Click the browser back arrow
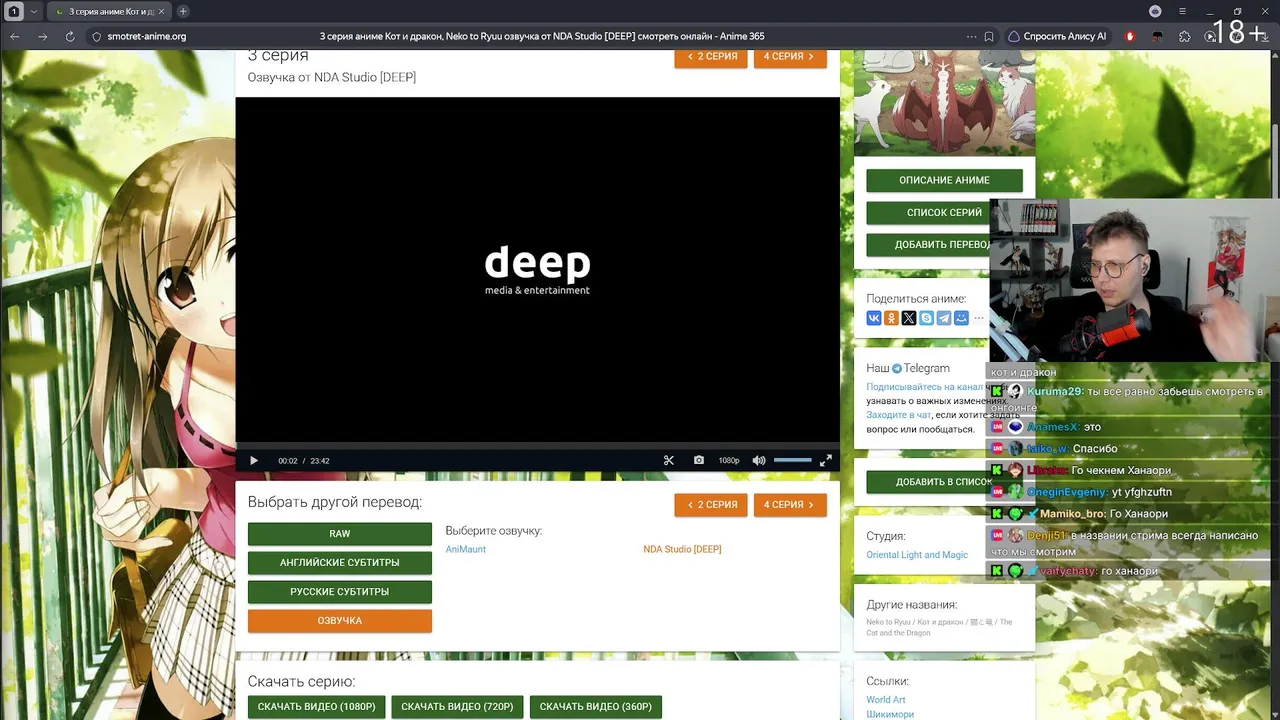The image size is (1280, 720). 14,36
